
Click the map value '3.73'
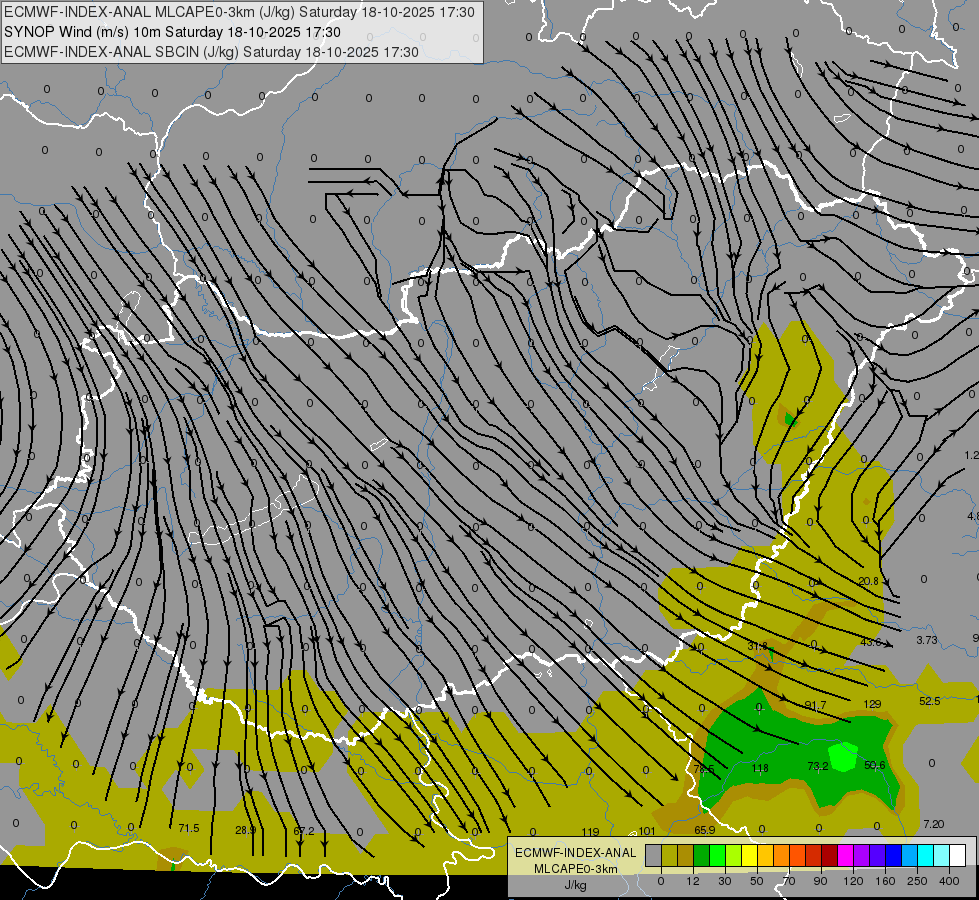point(927,640)
